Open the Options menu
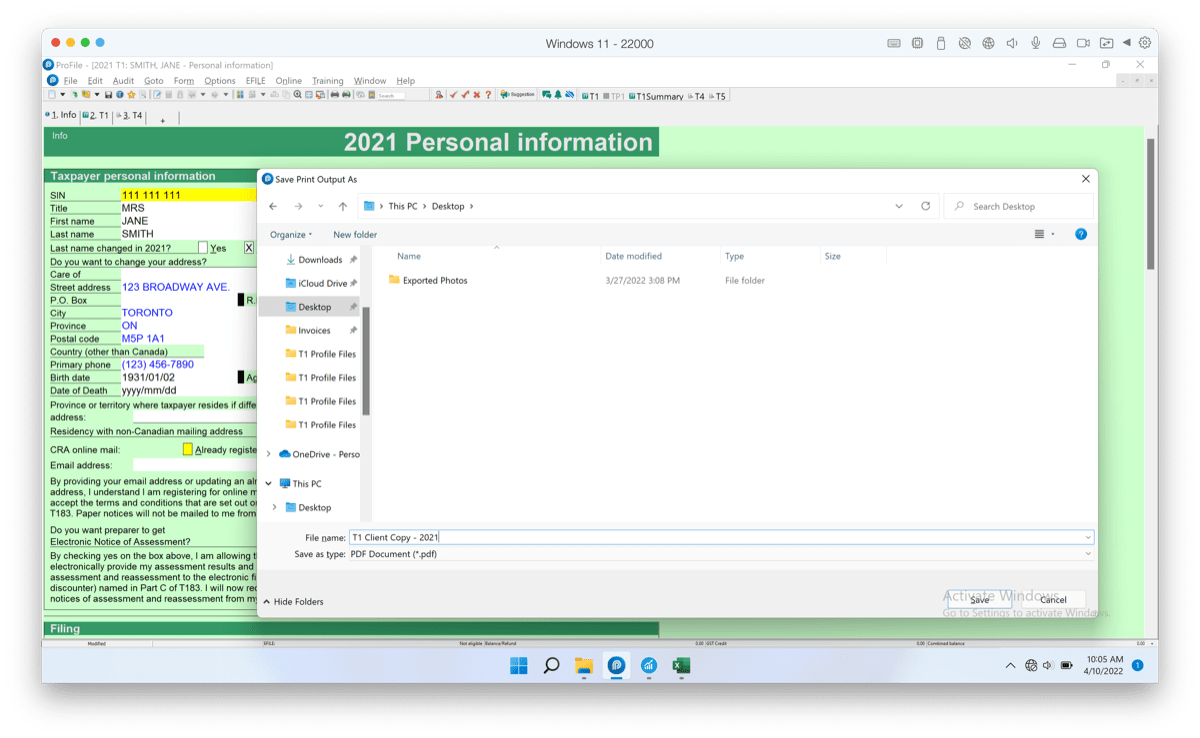This screenshot has width=1200, height=738. 219,81
